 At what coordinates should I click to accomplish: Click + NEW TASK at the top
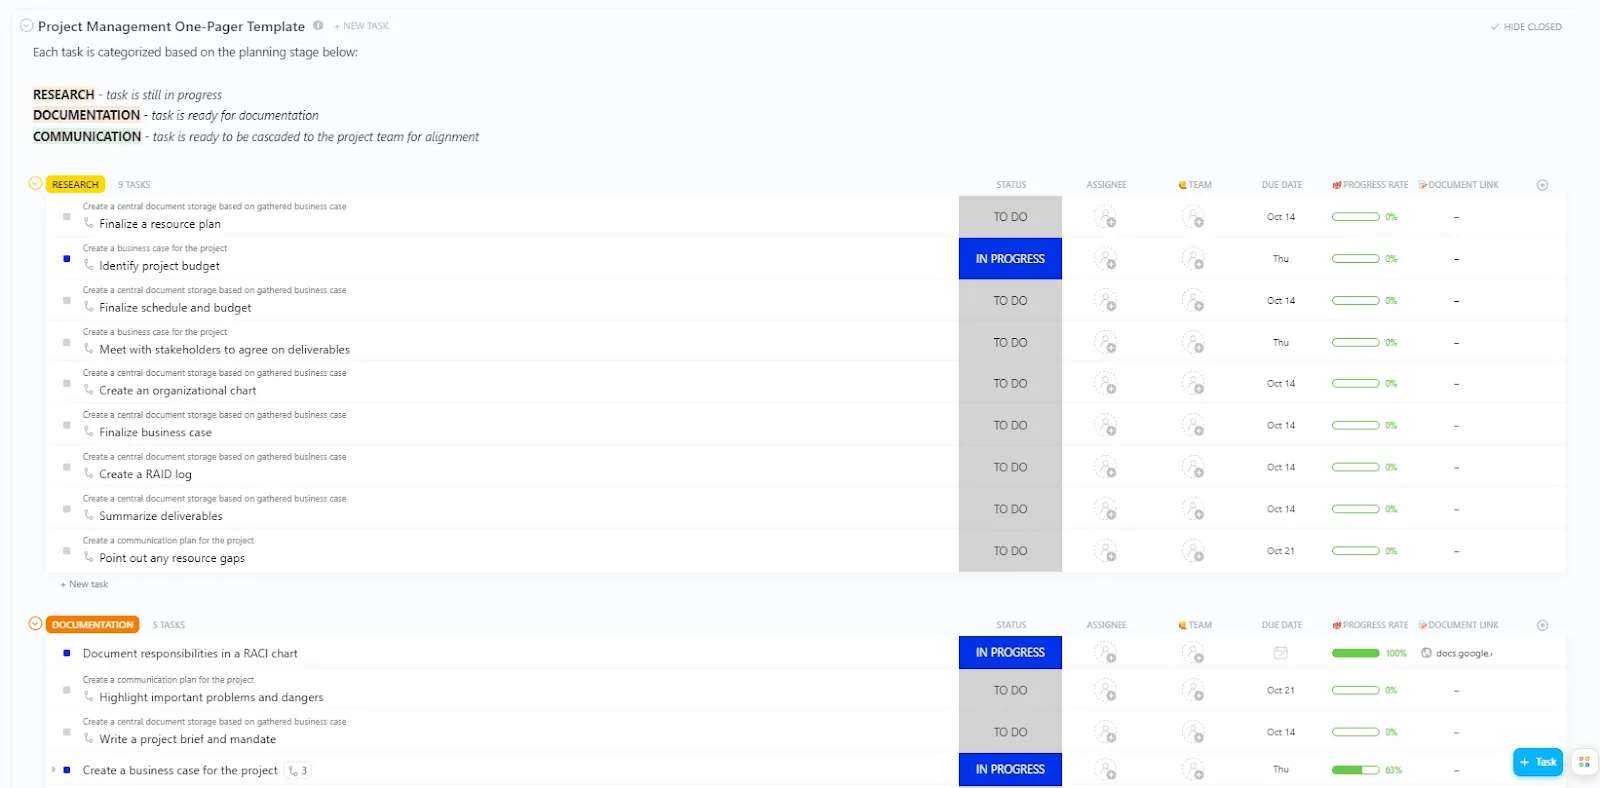click(362, 26)
